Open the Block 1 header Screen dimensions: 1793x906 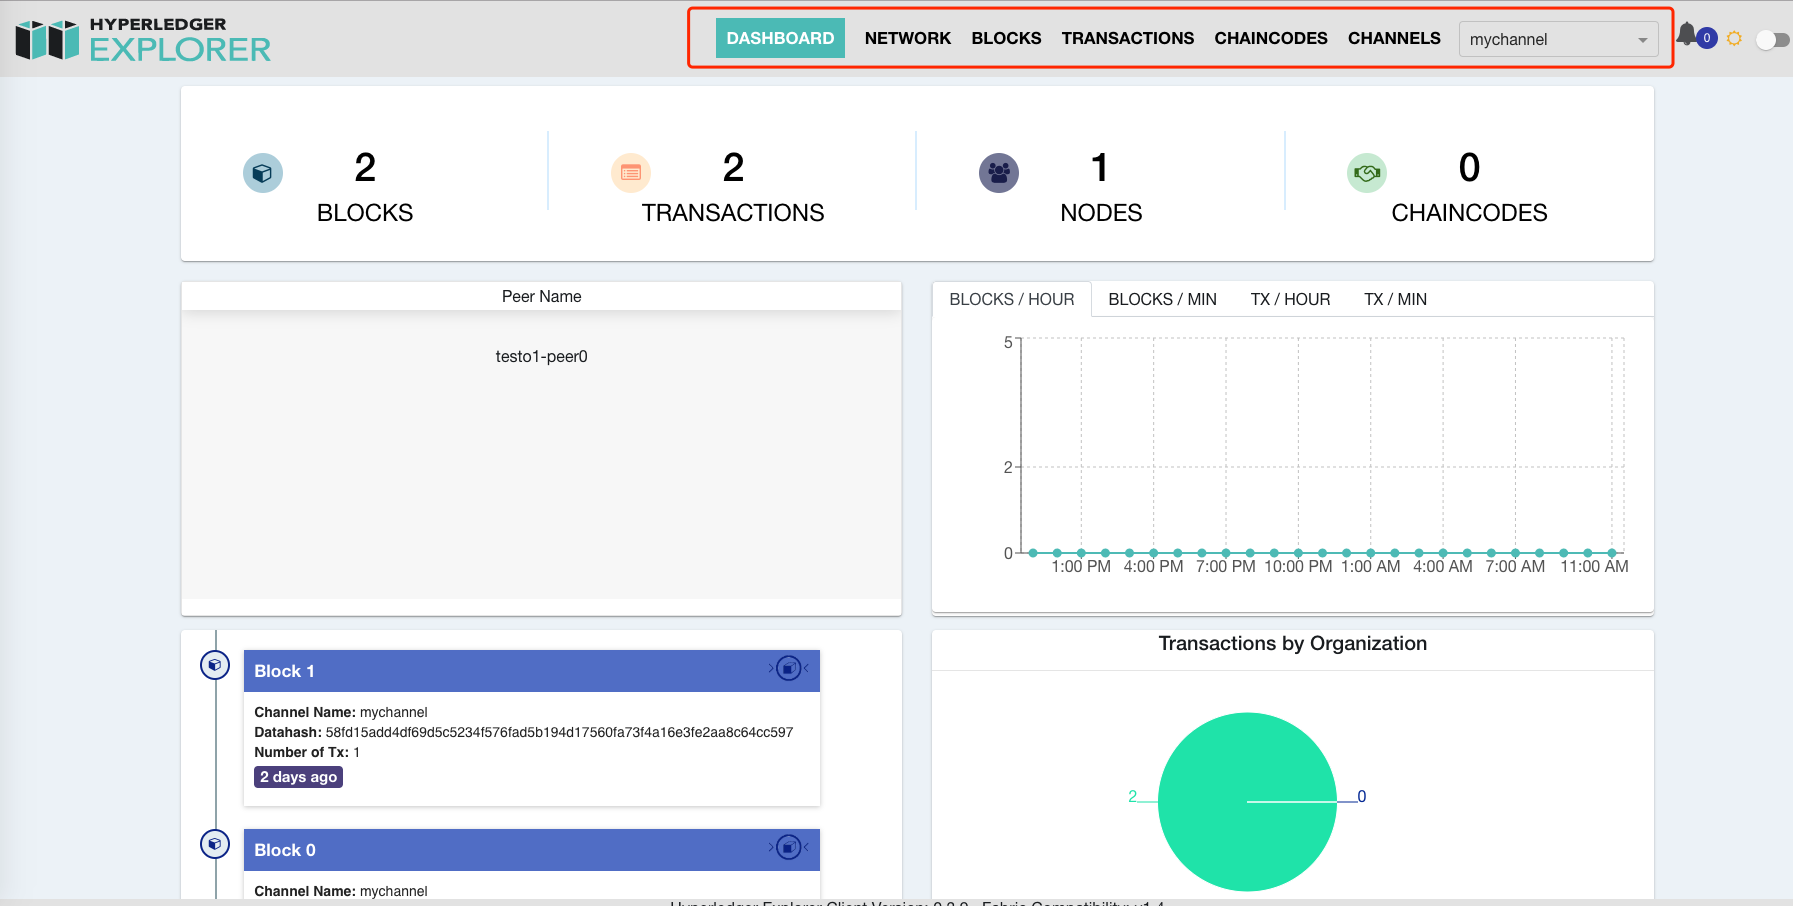(532, 671)
